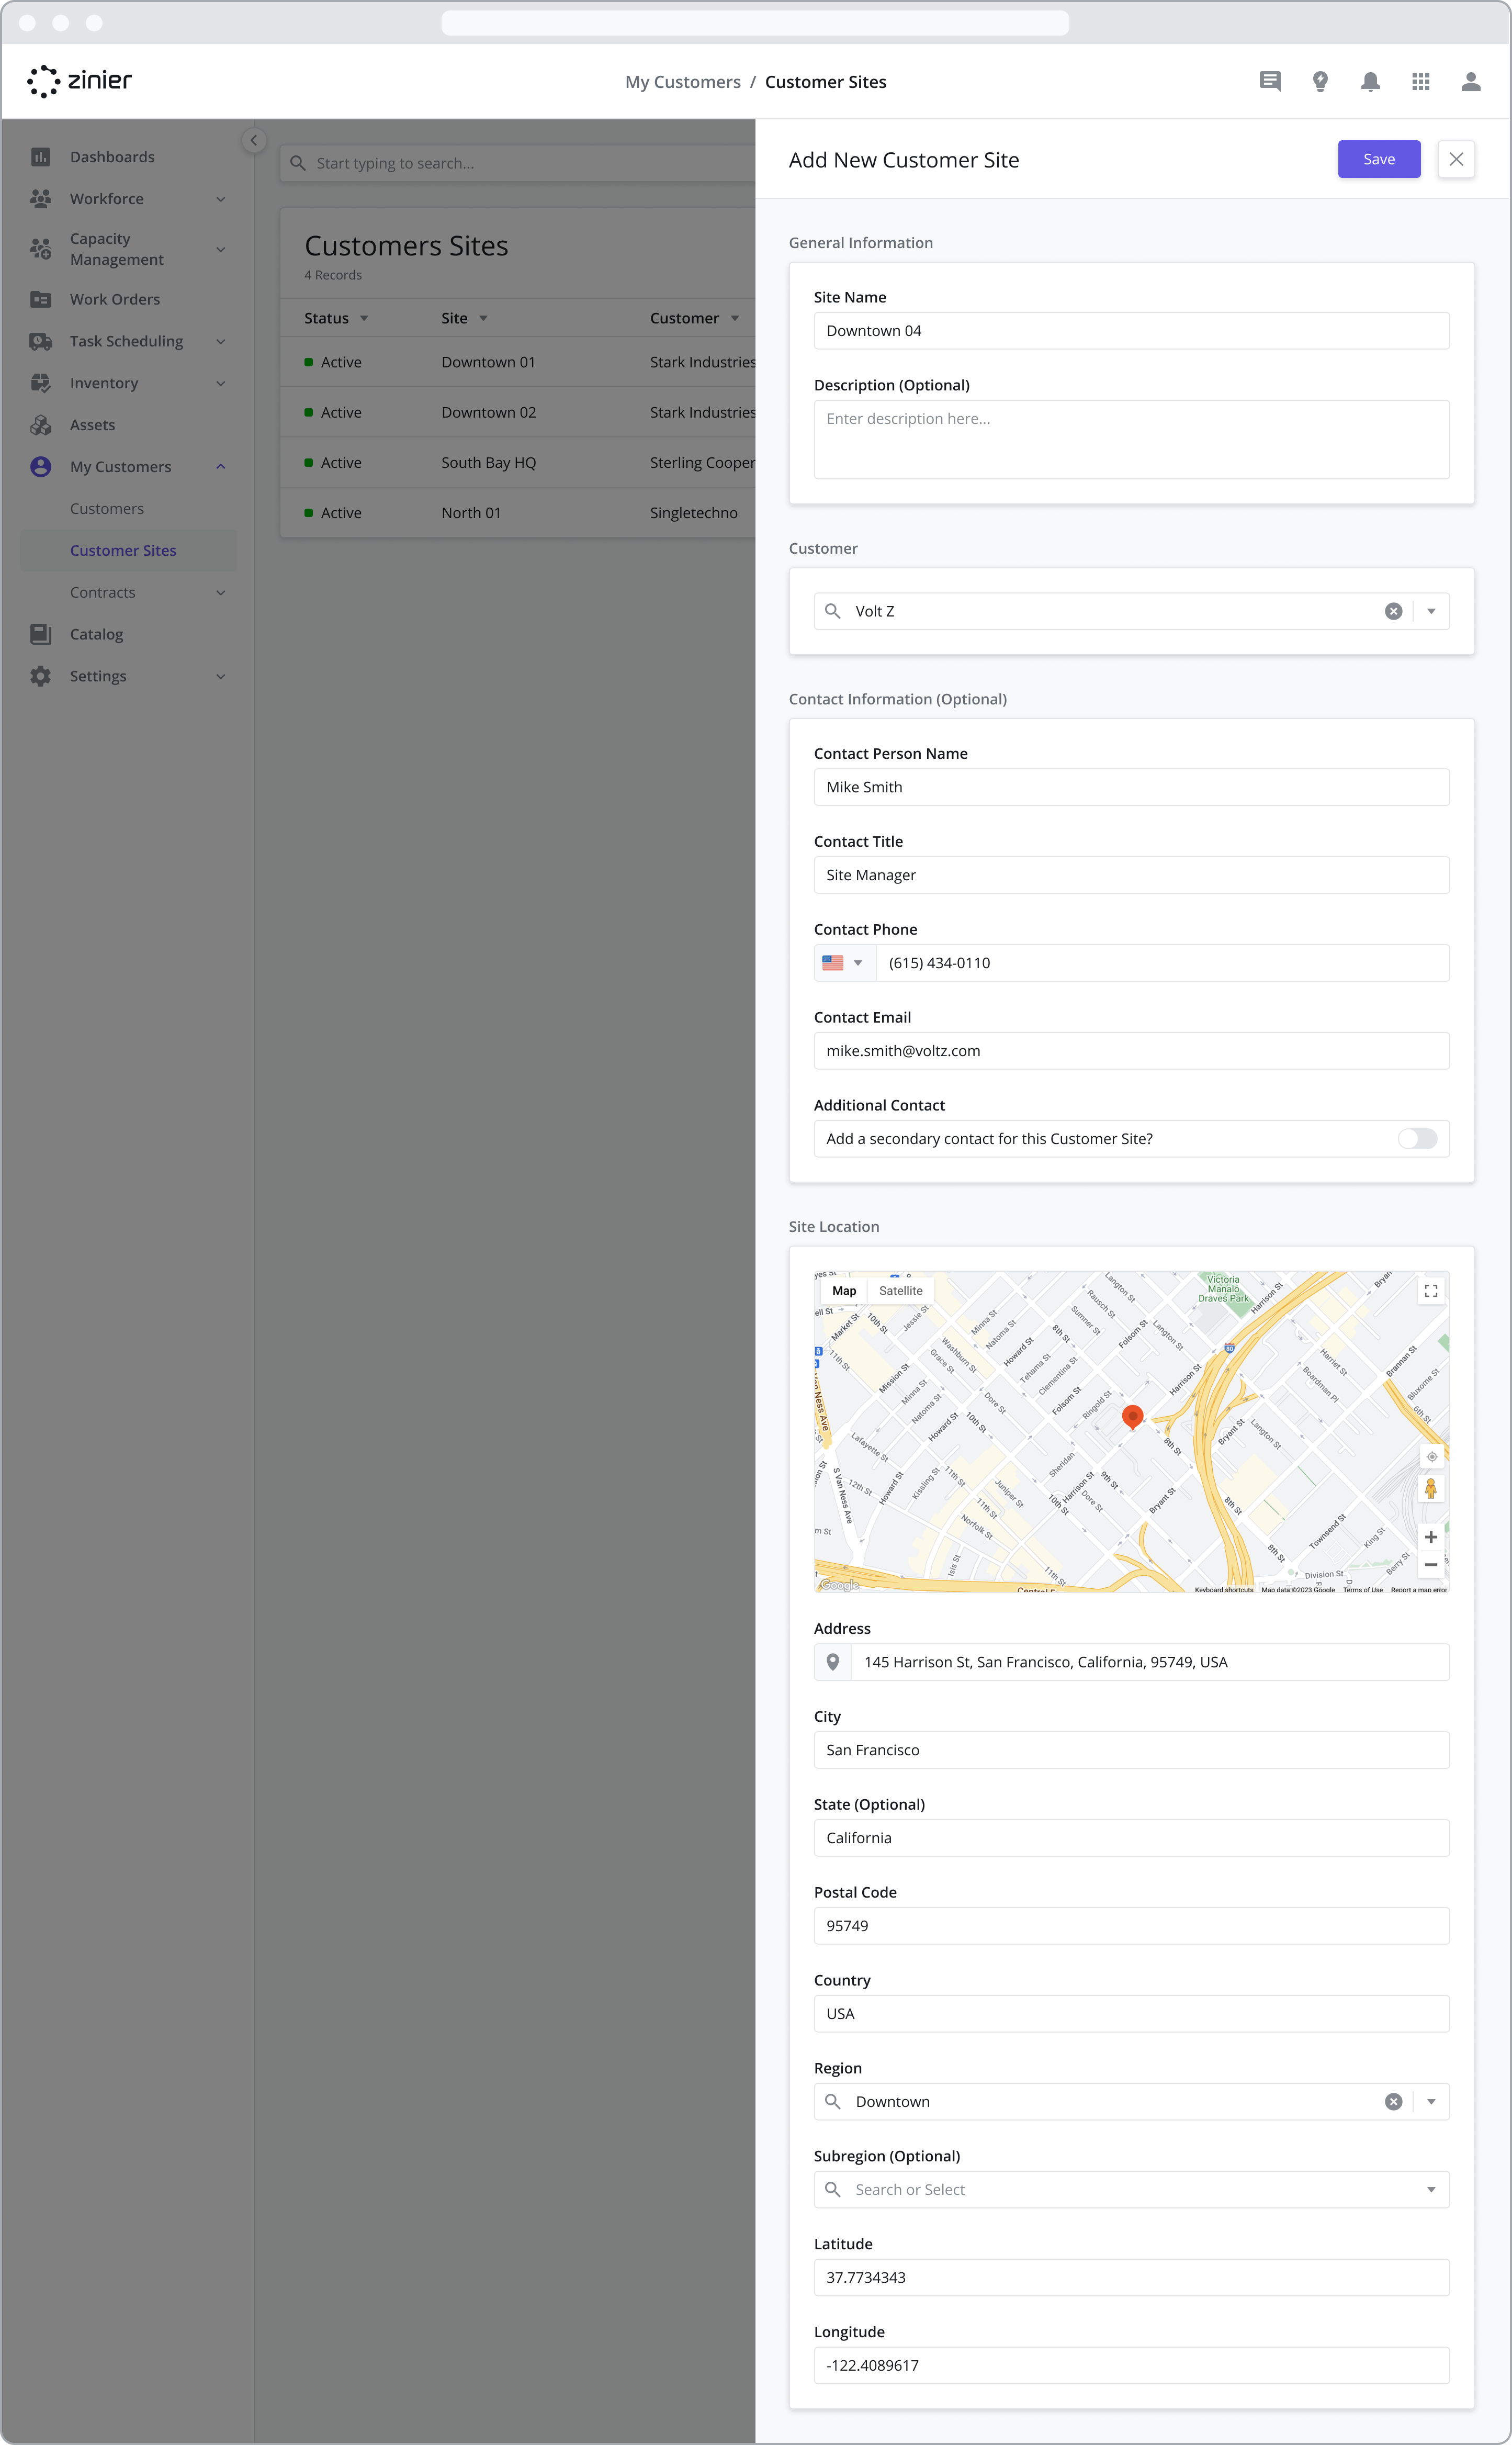Click the lightbulb tips icon
The image size is (1512, 2445).
1320,81
